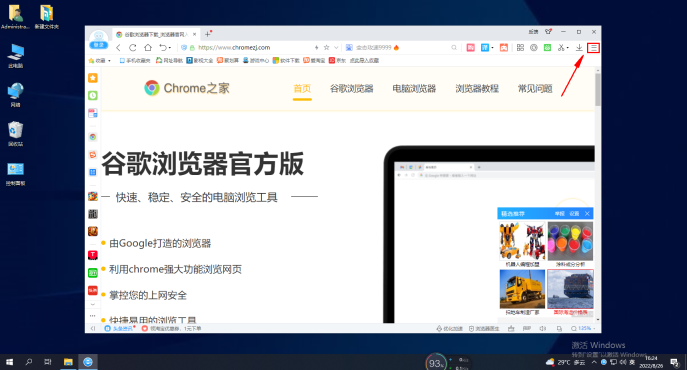Open a new tab with the plus button
The image size is (687, 370).
[208, 34]
